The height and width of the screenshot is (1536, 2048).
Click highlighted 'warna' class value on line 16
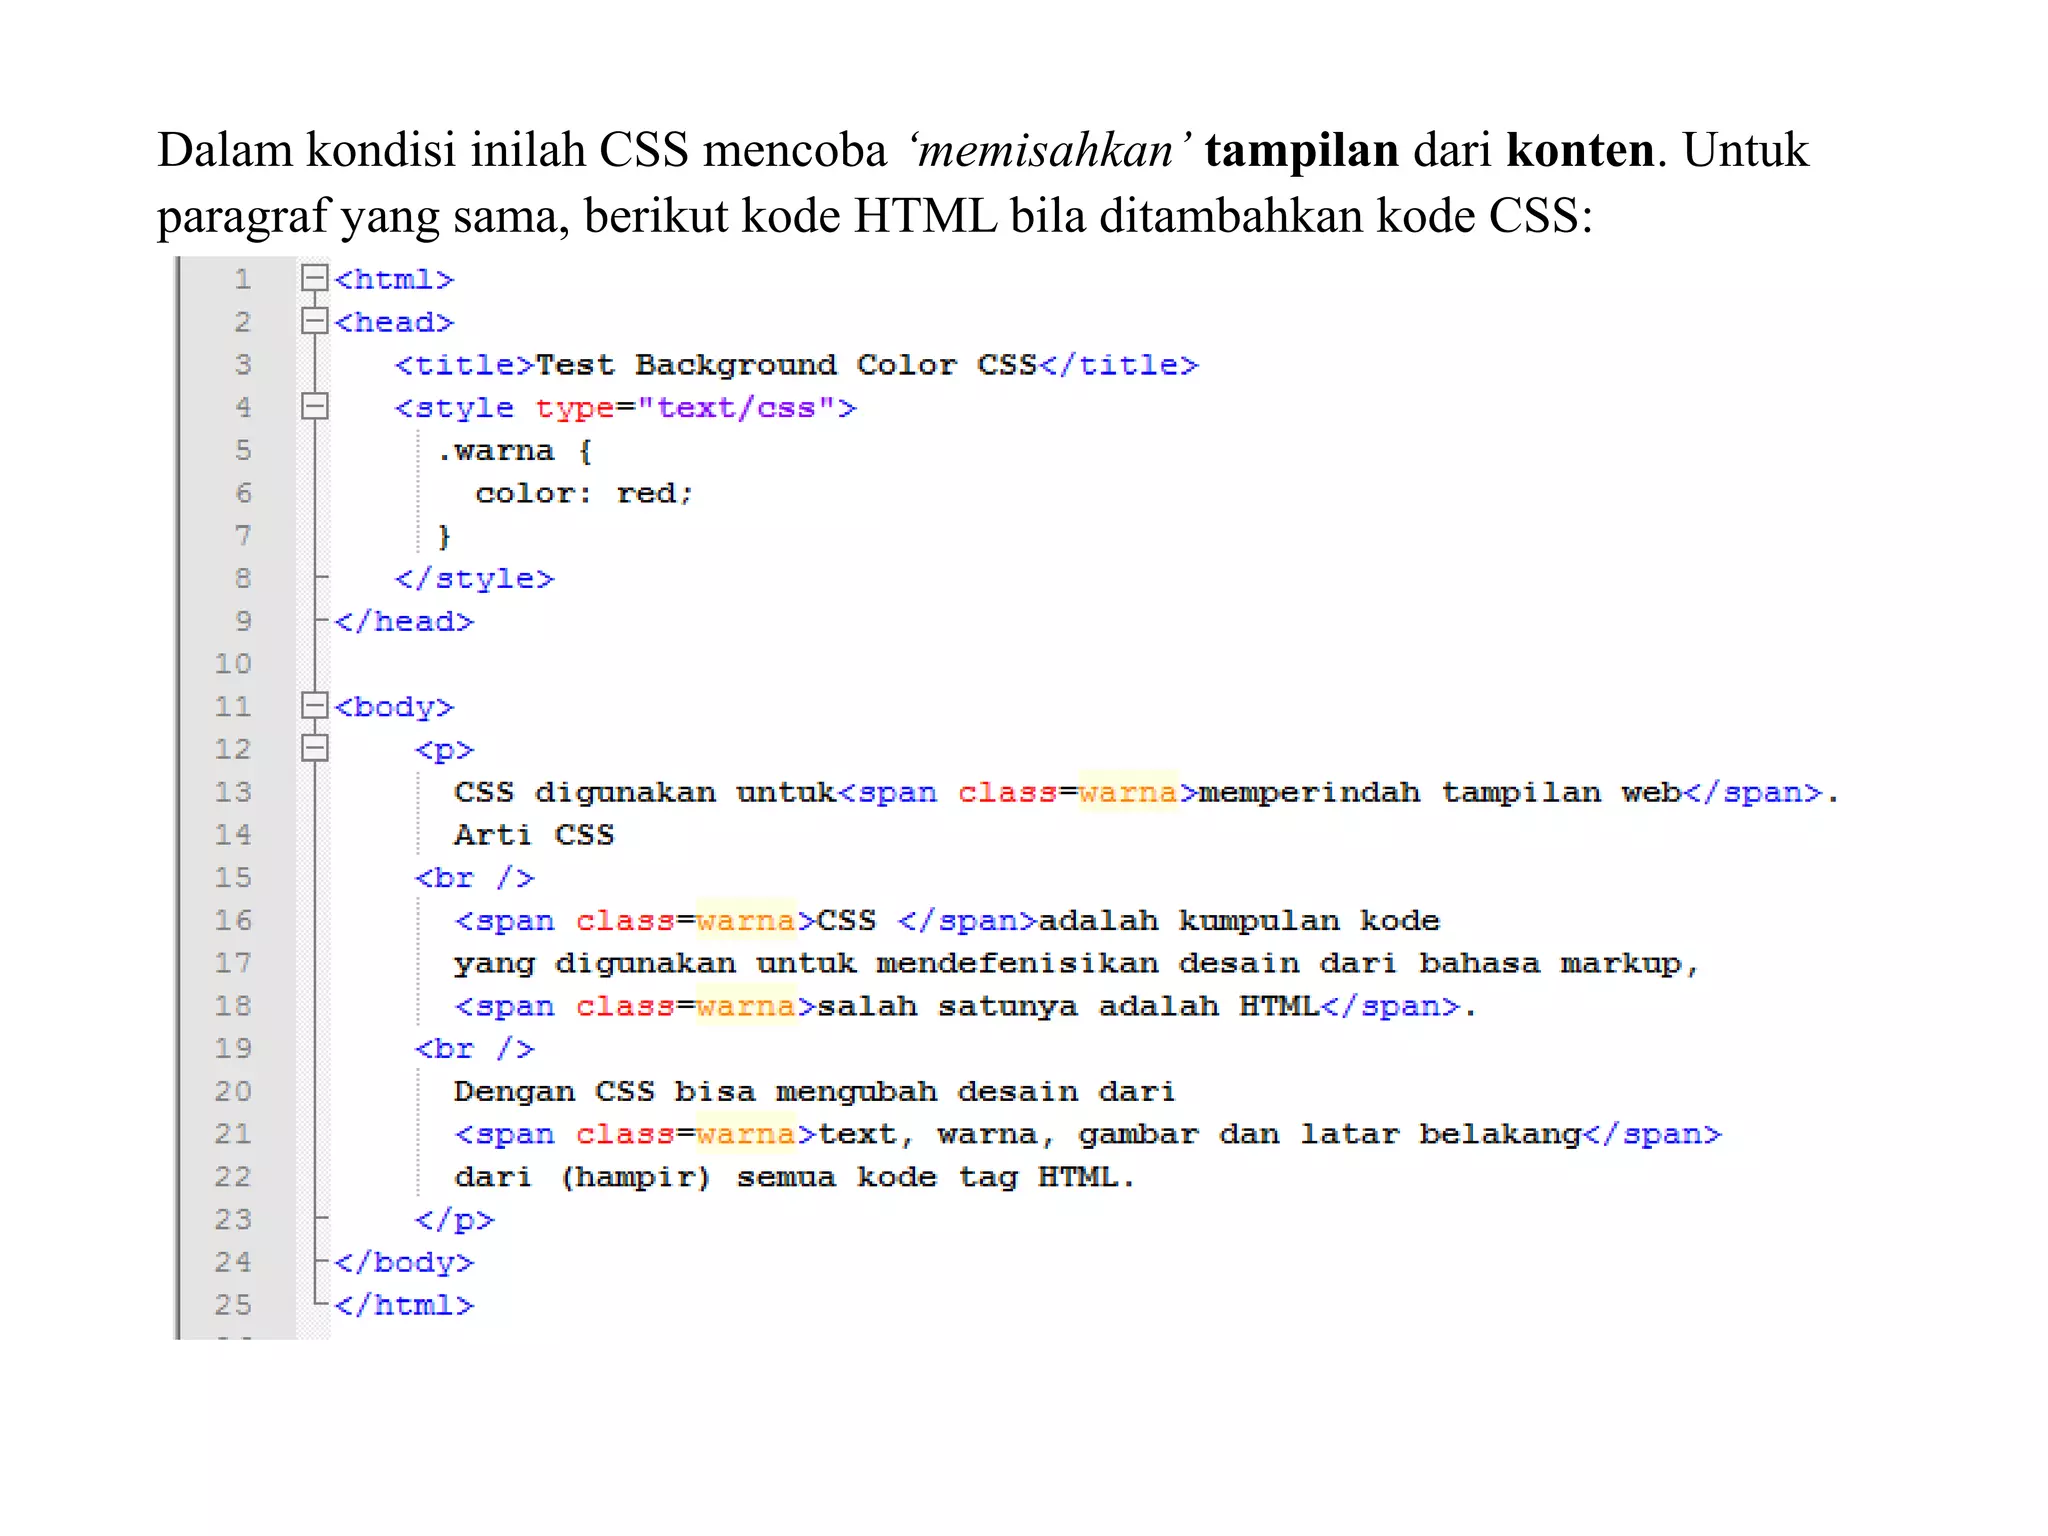tap(745, 920)
